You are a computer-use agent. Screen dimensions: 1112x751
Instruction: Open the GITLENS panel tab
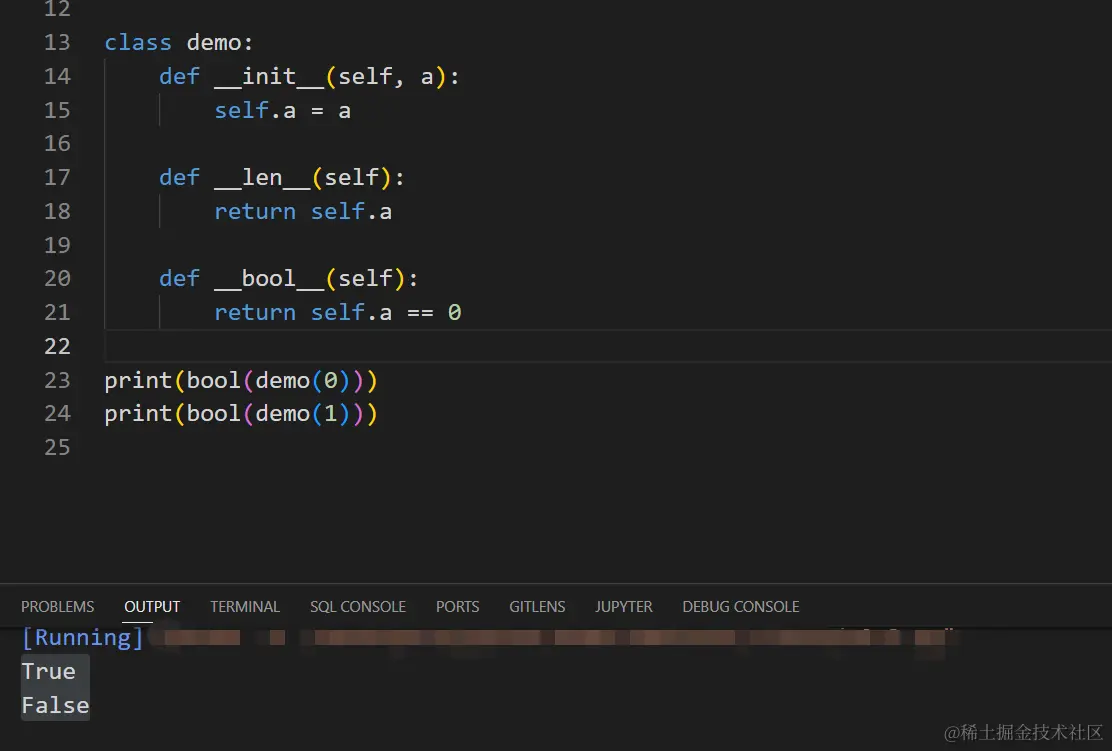[x=537, y=606]
